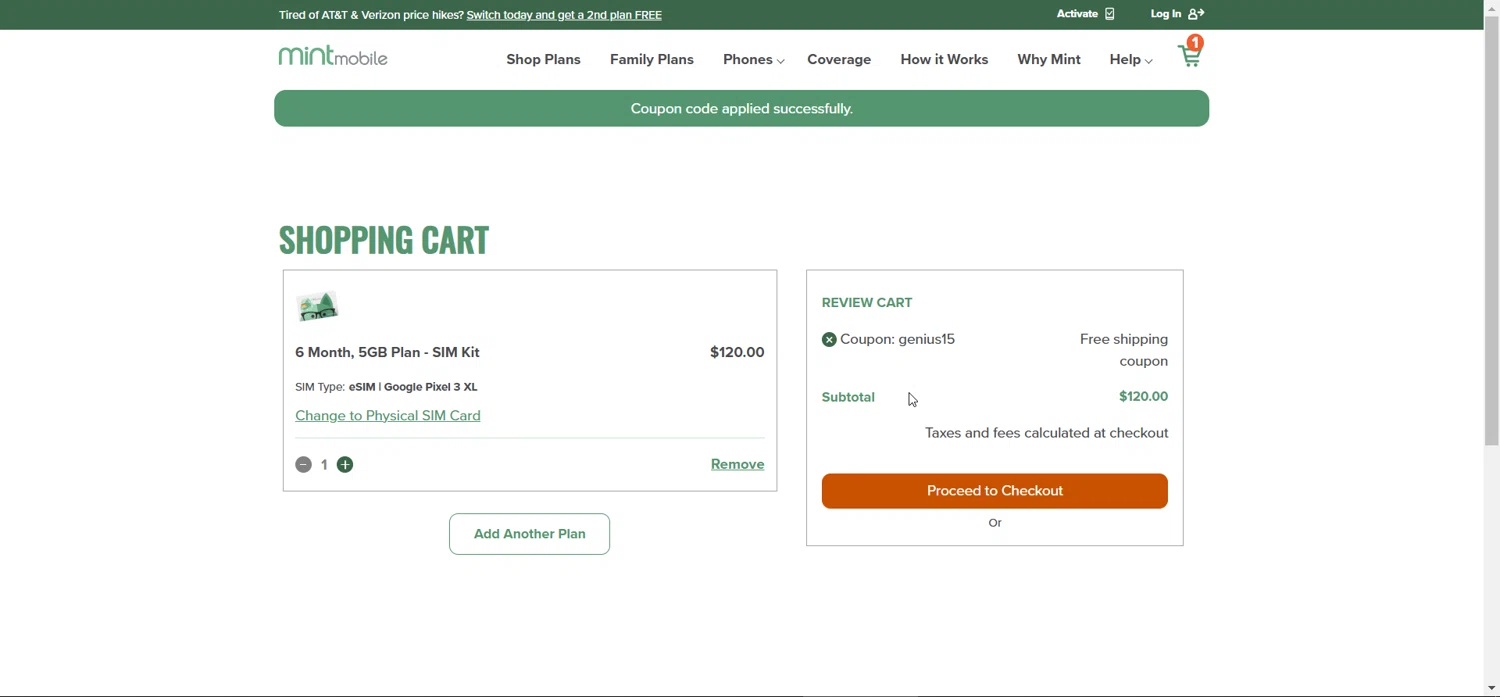Viewport: 1500px width, 697px height.
Task: Click the 'Coupon code applied successfully.' banner
Action: click(x=742, y=108)
